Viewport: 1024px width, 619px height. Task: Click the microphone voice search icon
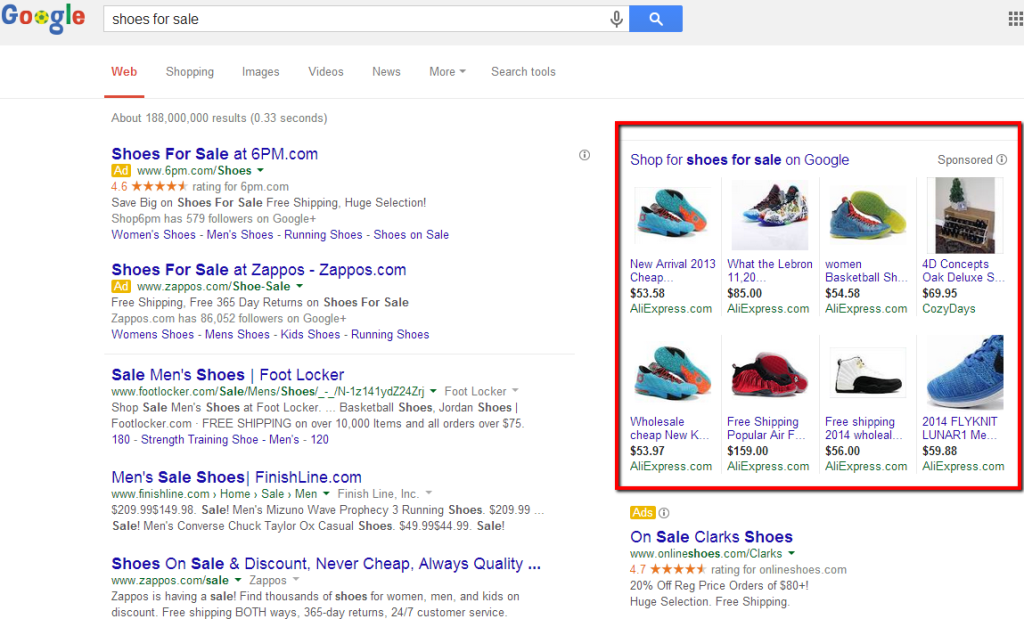tap(616, 18)
